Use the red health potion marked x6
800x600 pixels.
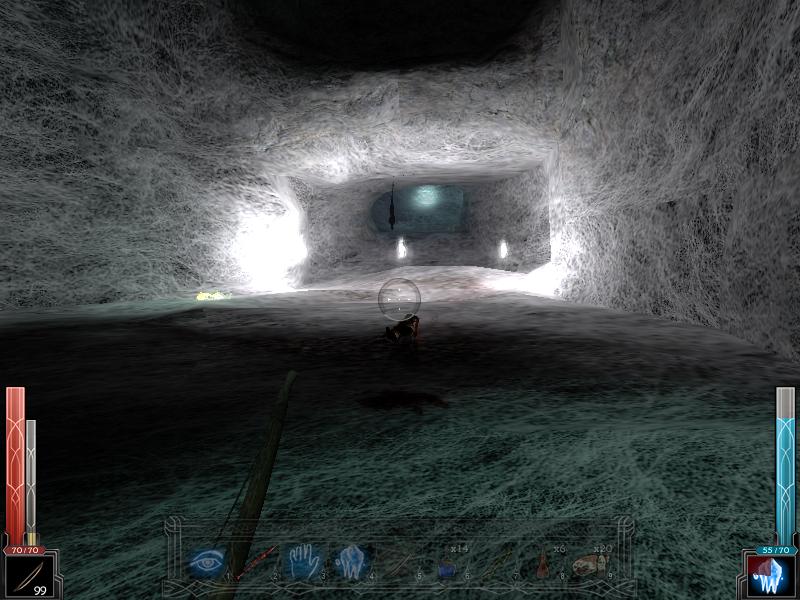point(543,566)
